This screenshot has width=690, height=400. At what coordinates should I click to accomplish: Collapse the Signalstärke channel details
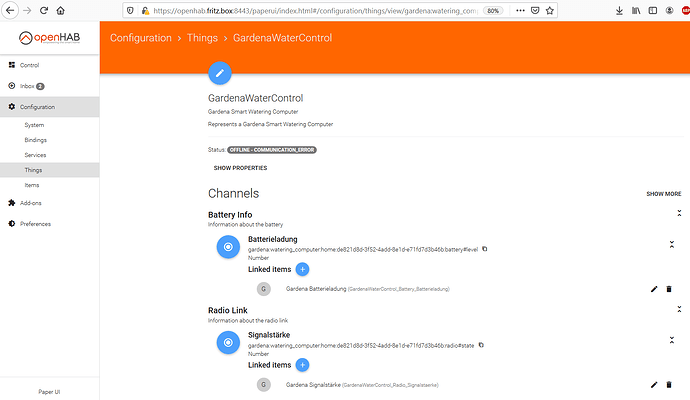pos(672,340)
